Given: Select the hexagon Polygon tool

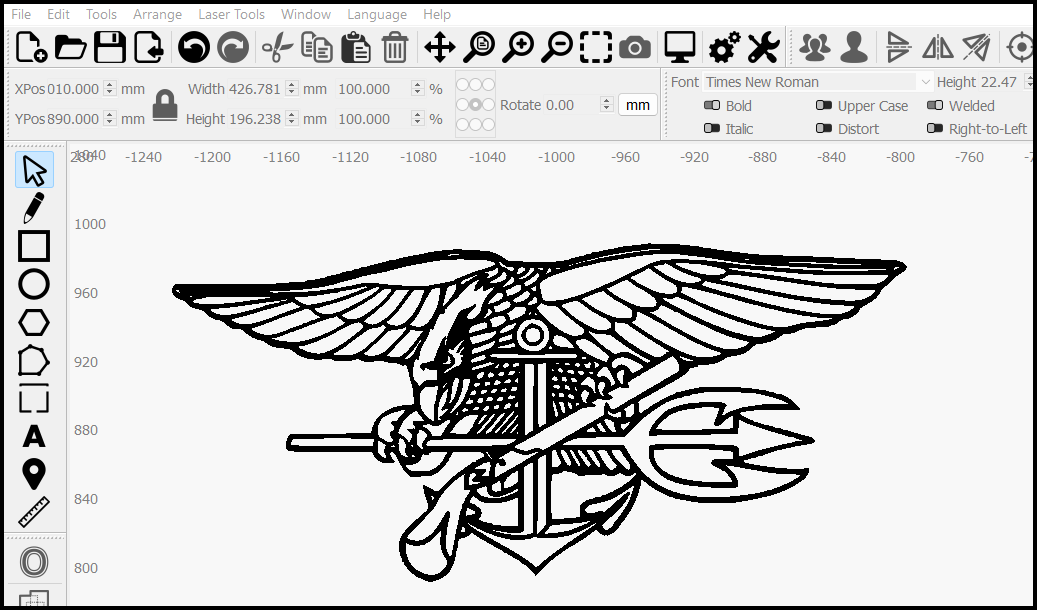Looking at the screenshot, I should pos(34,323).
